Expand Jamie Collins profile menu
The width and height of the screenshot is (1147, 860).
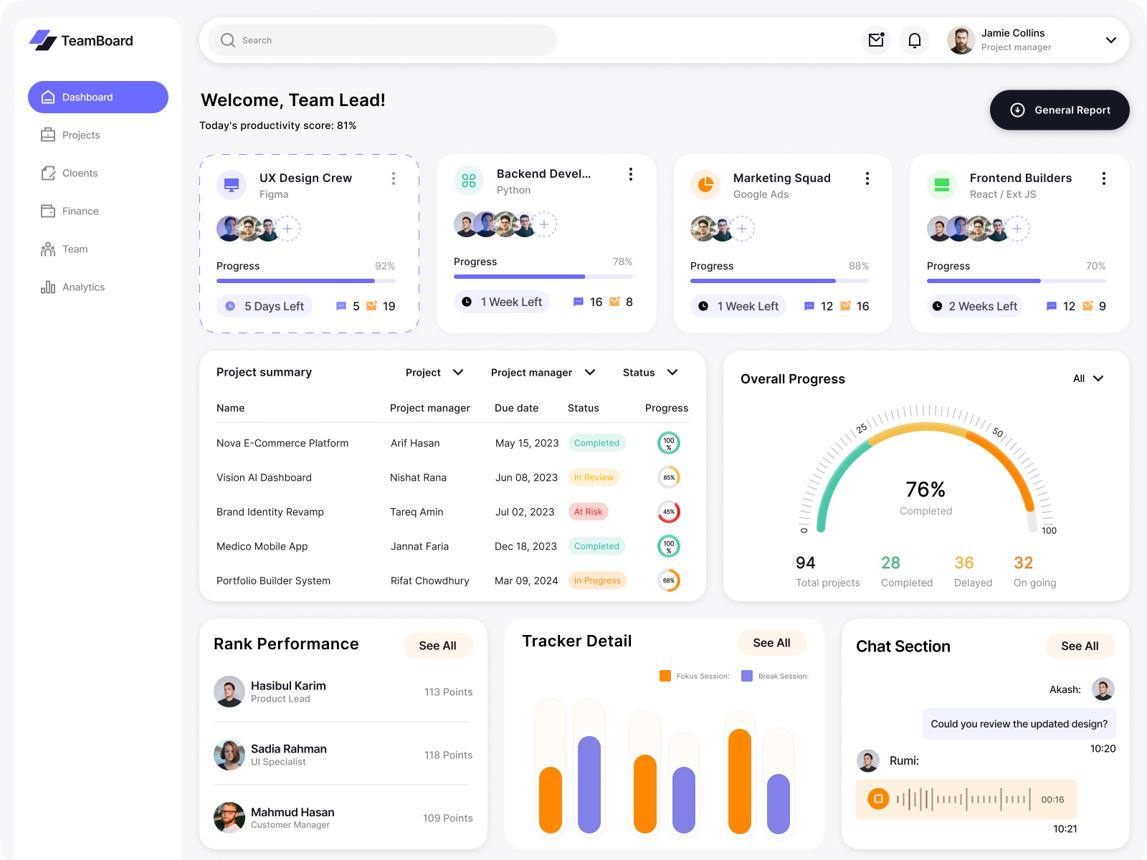[x=1110, y=40]
